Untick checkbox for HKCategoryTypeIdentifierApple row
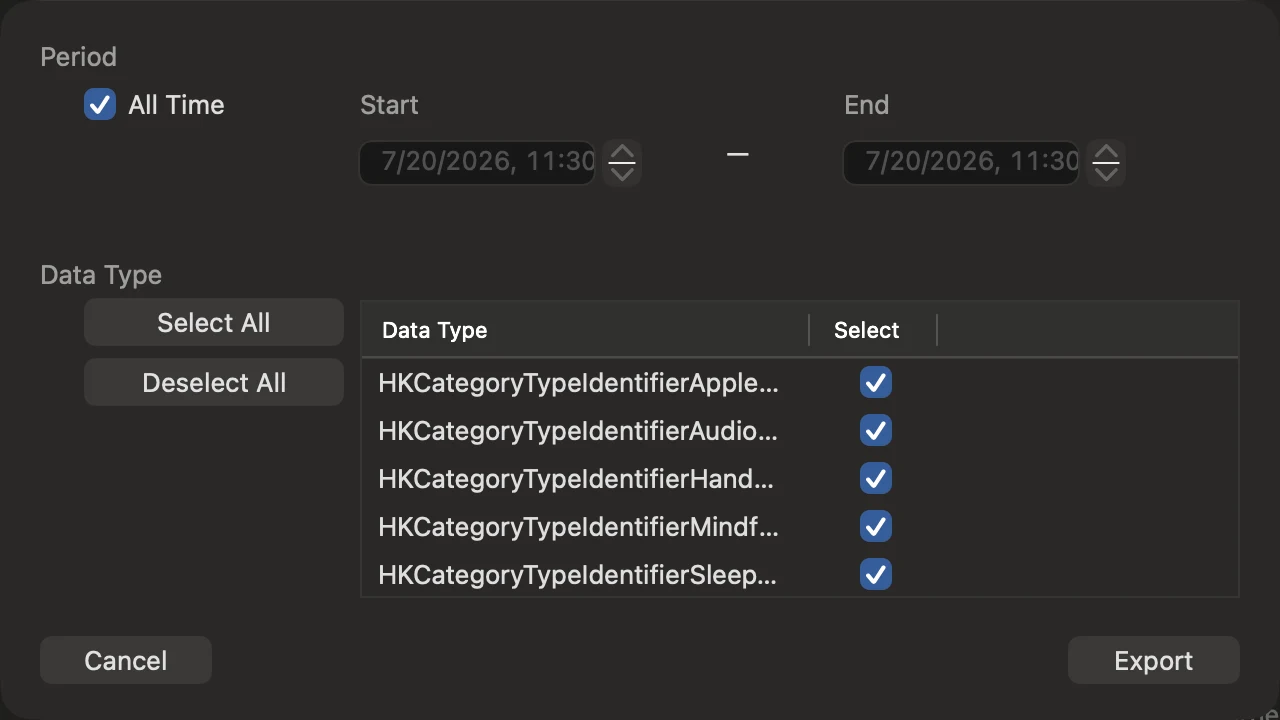1280x720 pixels. (x=876, y=383)
